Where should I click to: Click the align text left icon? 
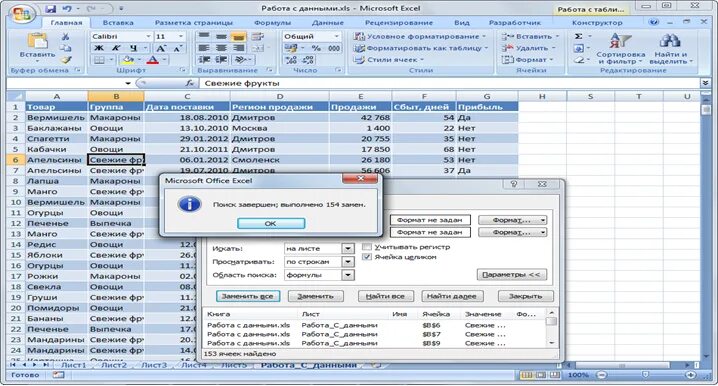tap(204, 48)
